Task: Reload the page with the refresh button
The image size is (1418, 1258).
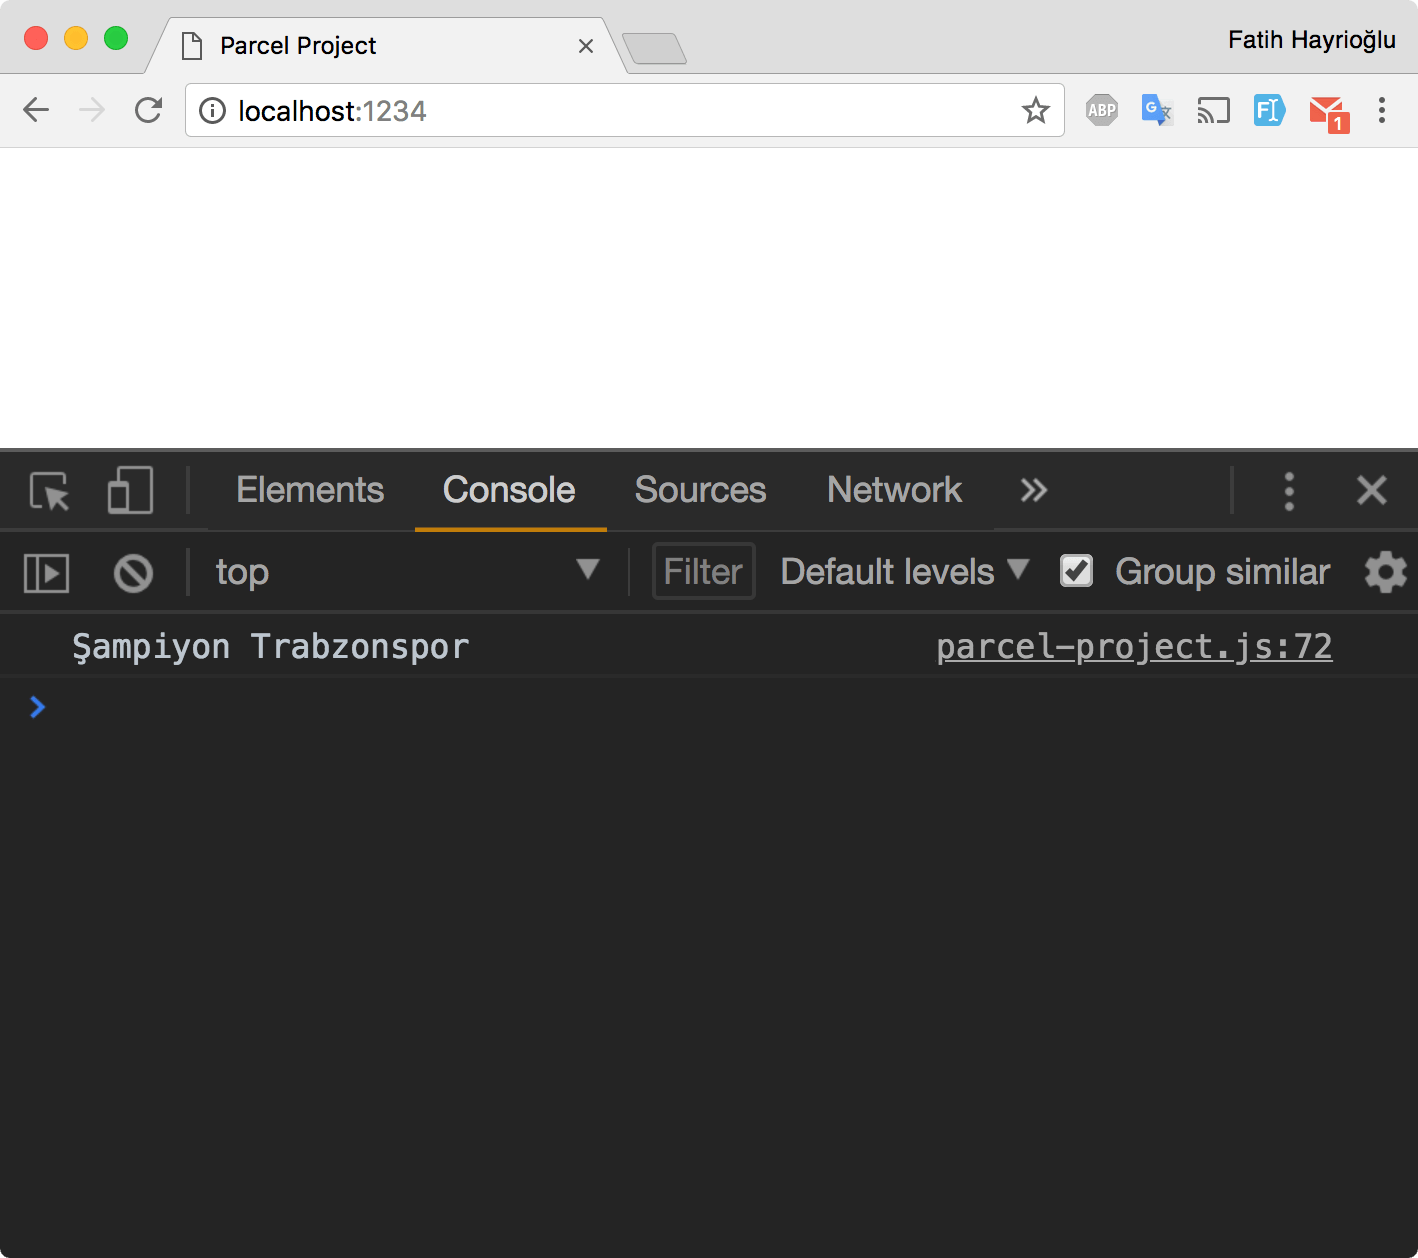Action: (x=148, y=110)
